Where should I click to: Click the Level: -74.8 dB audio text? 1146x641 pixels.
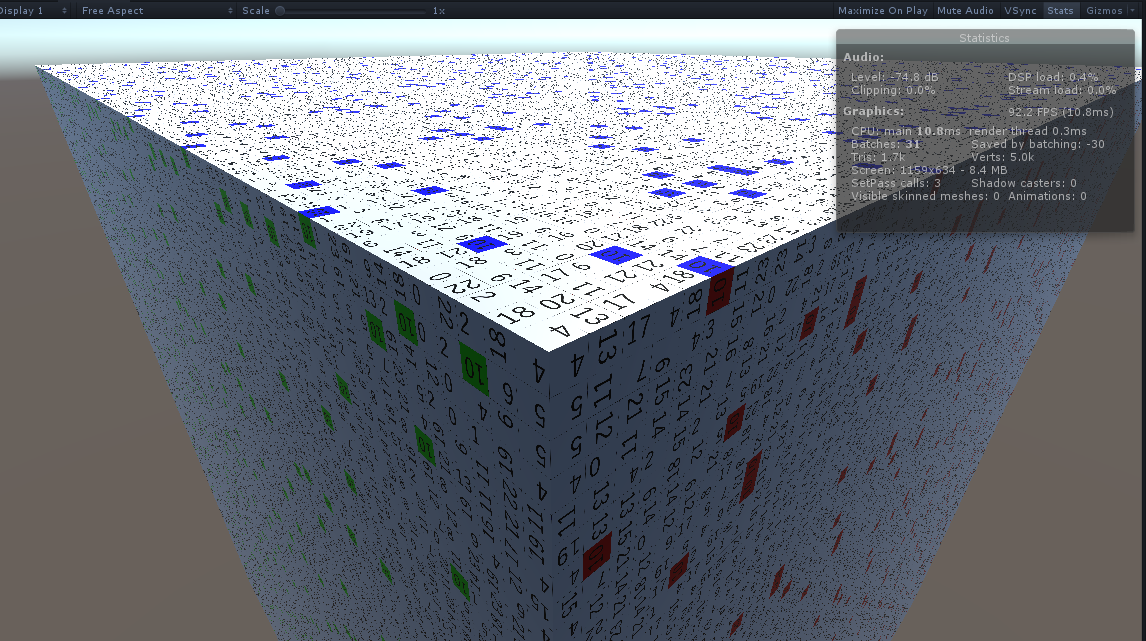click(x=894, y=77)
